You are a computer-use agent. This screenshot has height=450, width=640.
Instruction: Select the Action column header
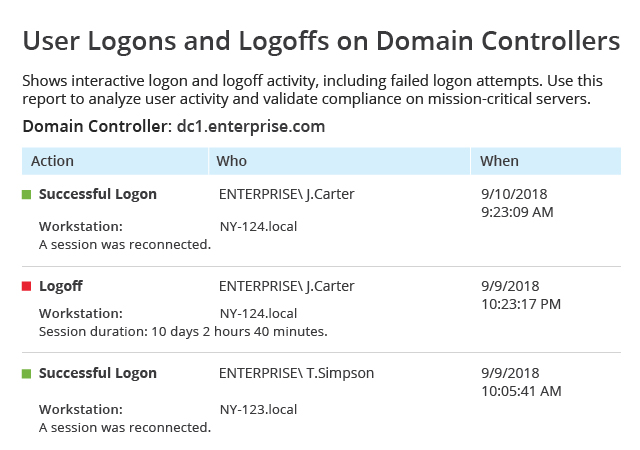[x=115, y=161]
